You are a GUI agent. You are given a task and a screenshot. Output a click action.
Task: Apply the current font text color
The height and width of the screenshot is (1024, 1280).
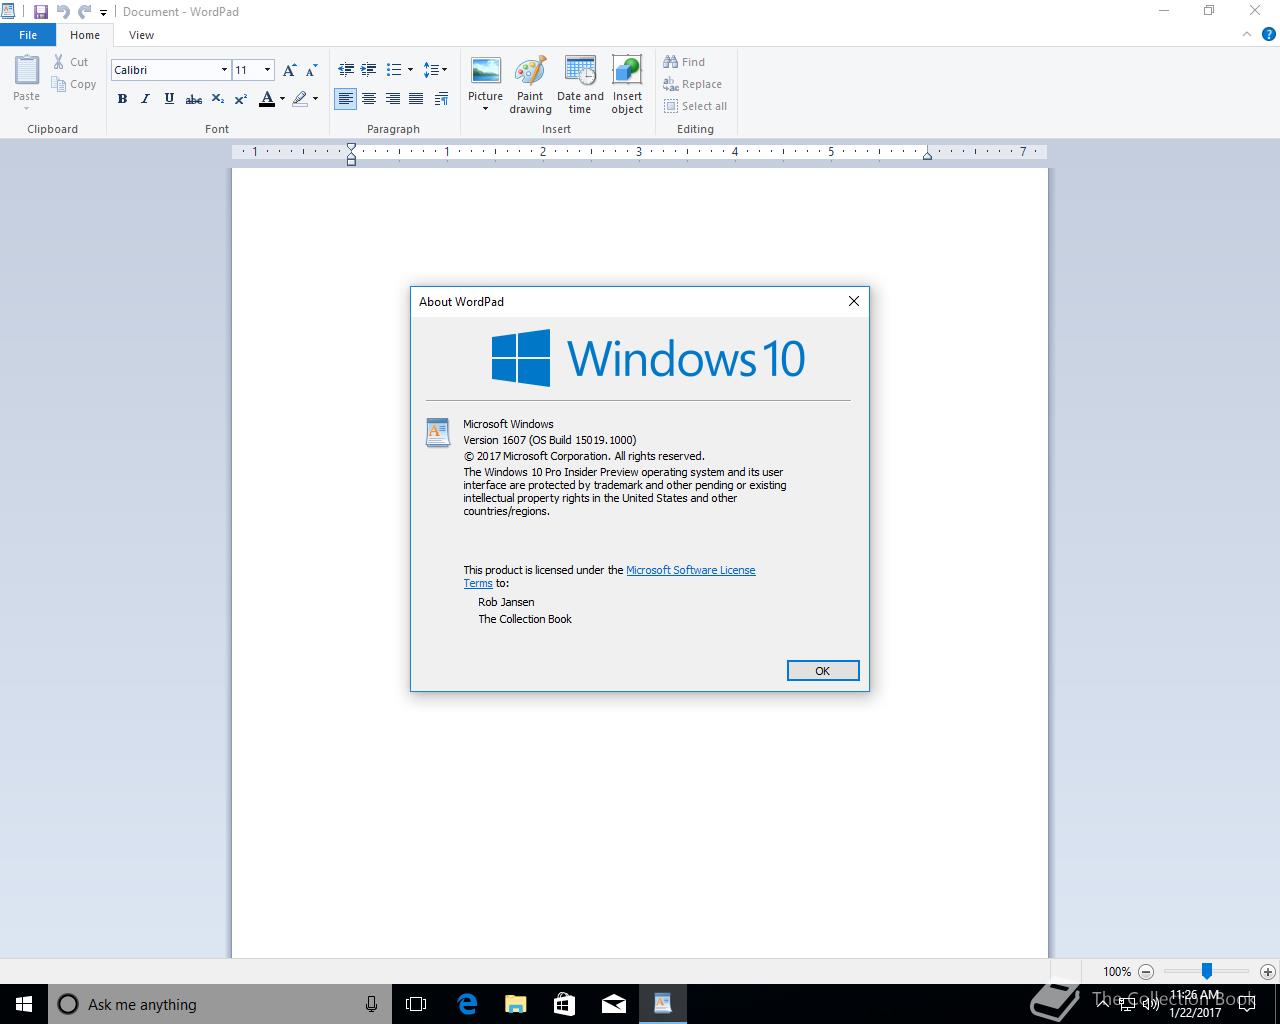point(266,99)
